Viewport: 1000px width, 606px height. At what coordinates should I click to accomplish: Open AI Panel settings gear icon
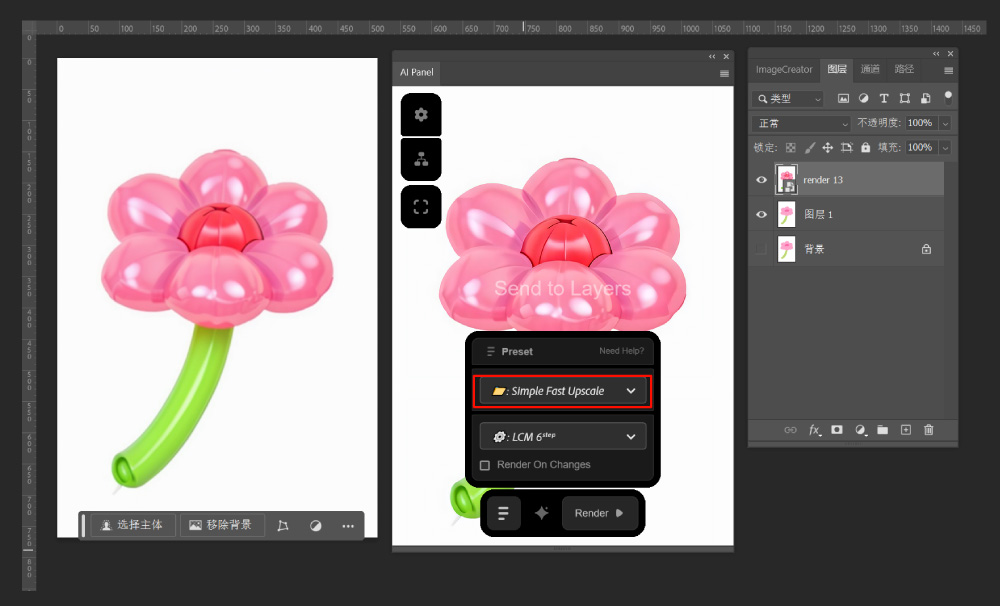click(421, 115)
